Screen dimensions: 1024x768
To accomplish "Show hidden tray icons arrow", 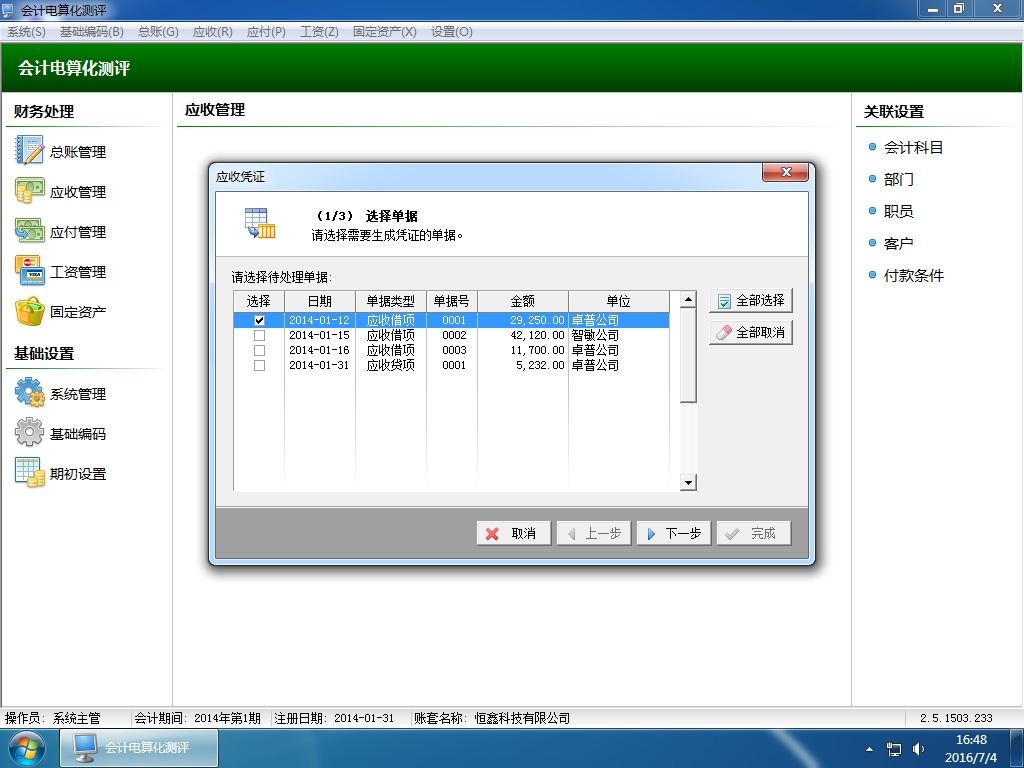I will click(869, 749).
